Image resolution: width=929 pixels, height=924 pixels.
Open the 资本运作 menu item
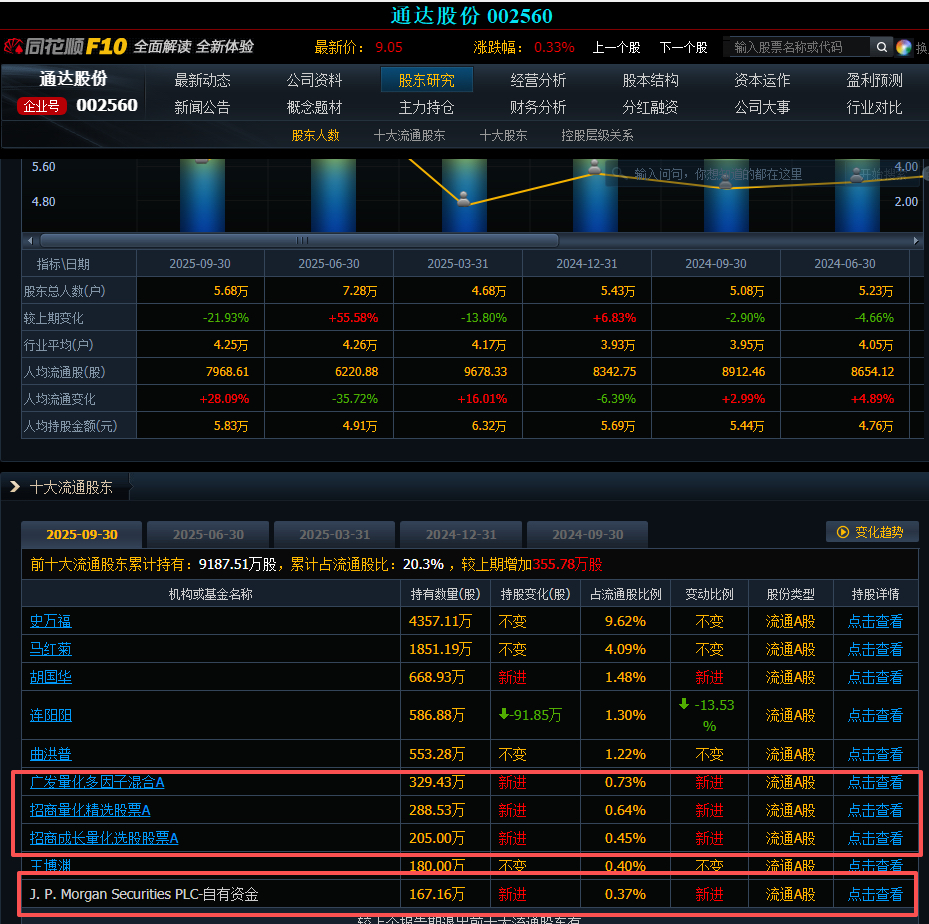click(x=762, y=80)
